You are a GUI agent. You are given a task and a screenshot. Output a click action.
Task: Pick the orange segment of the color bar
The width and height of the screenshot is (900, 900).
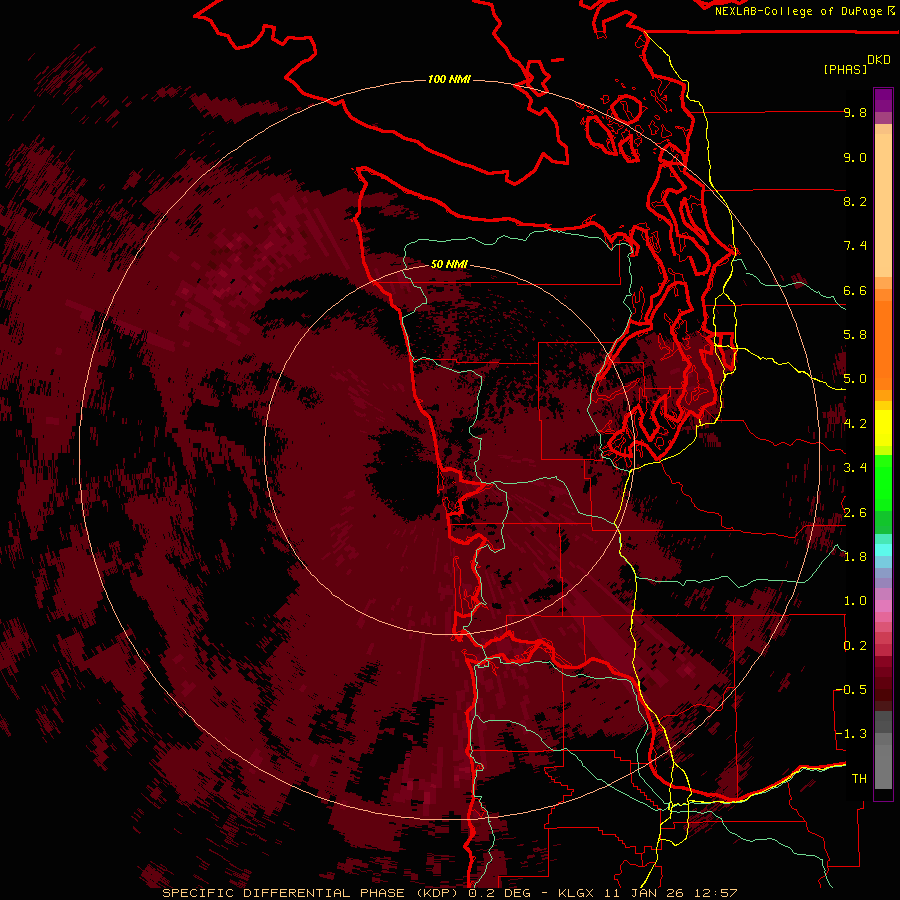(883, 344)
